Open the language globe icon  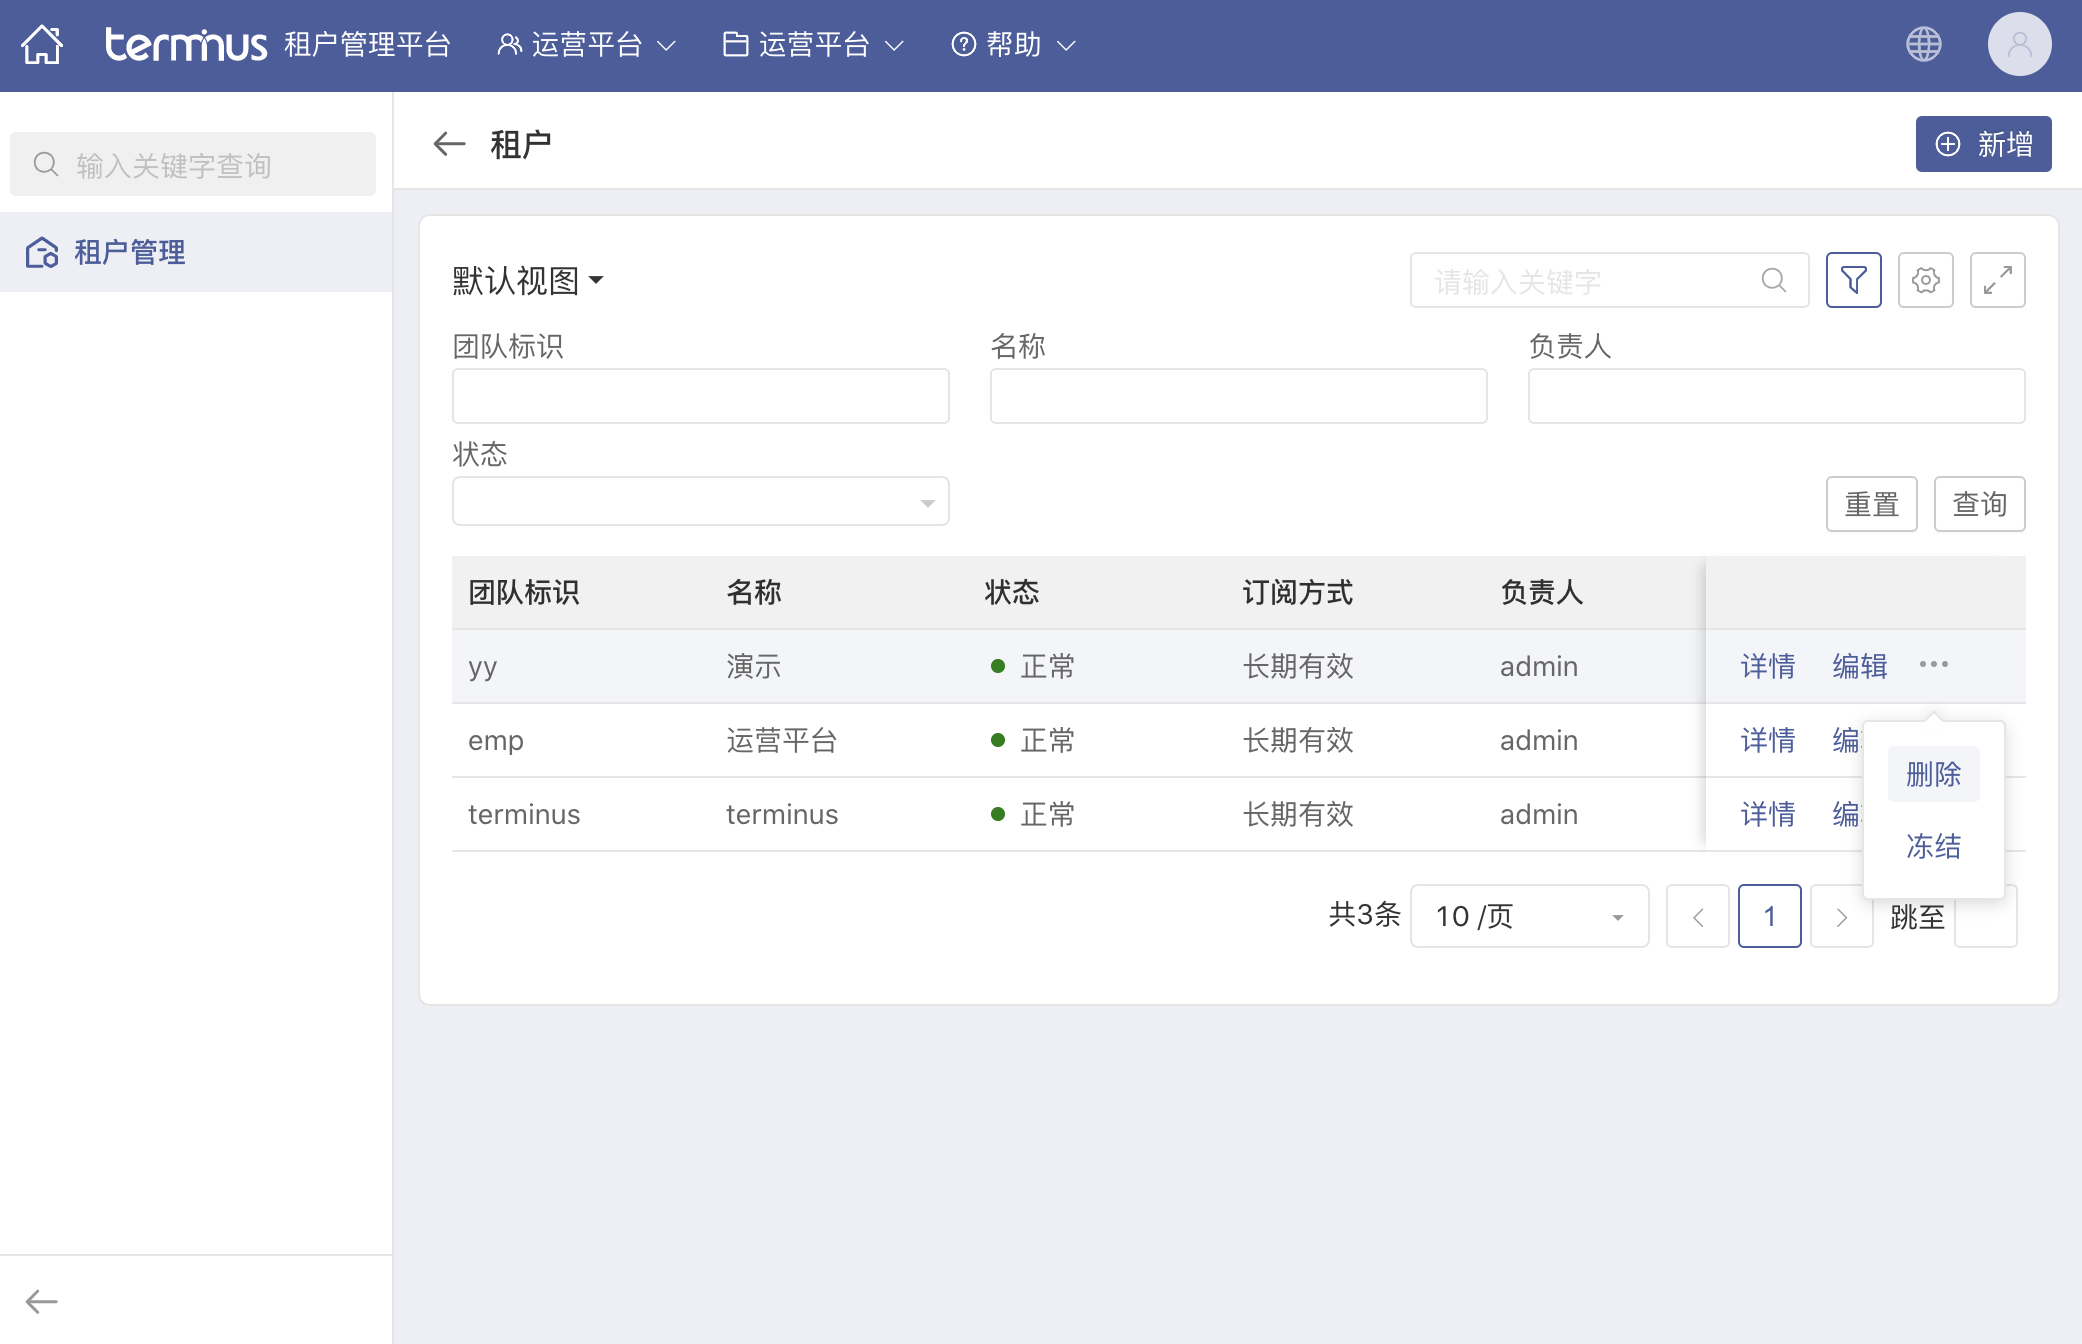click(1923, 44)
